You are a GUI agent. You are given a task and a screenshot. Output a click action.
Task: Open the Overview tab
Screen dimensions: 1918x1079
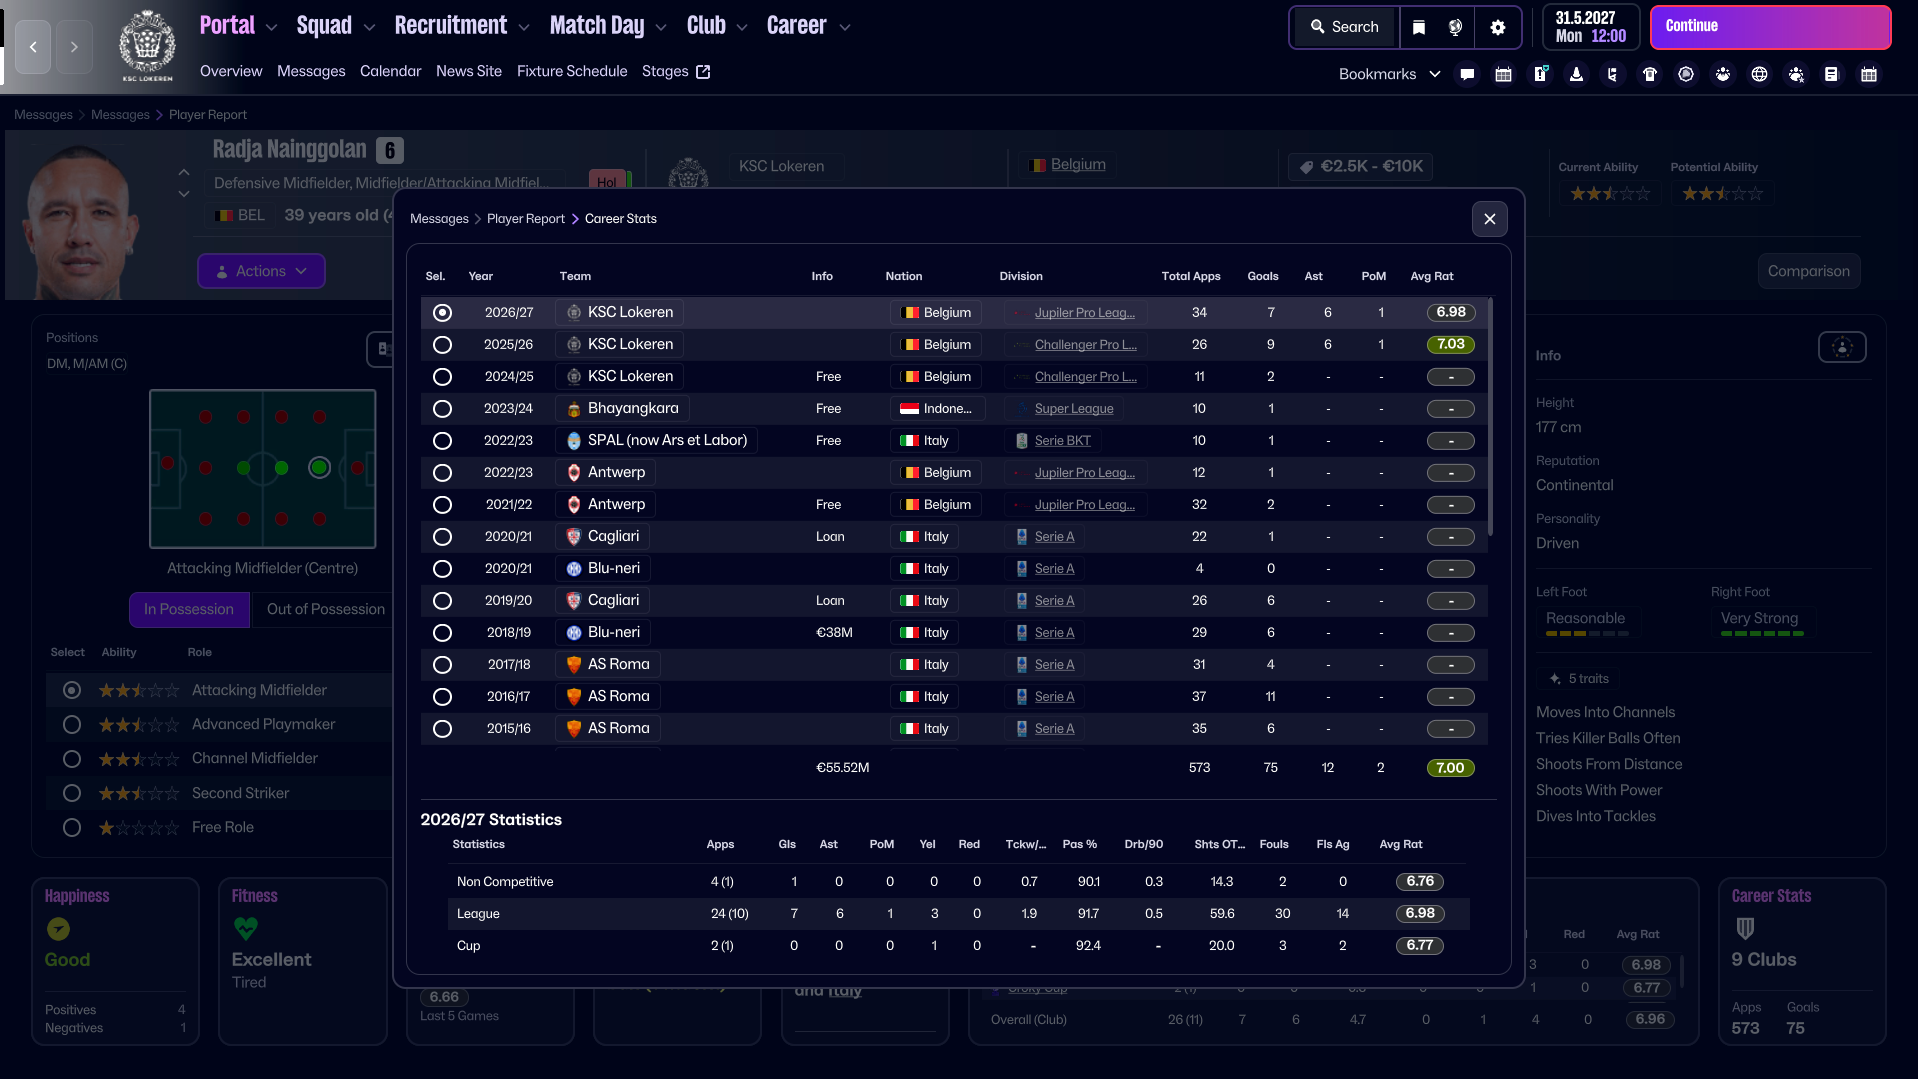(x=231, y=71)
